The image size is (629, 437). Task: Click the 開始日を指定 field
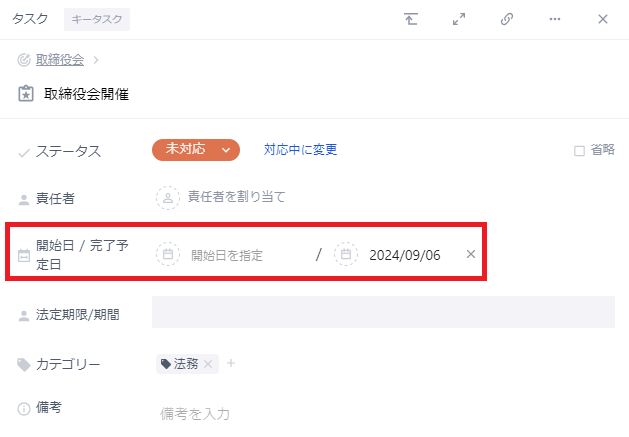pyautogui.click(x=227, y=255)
